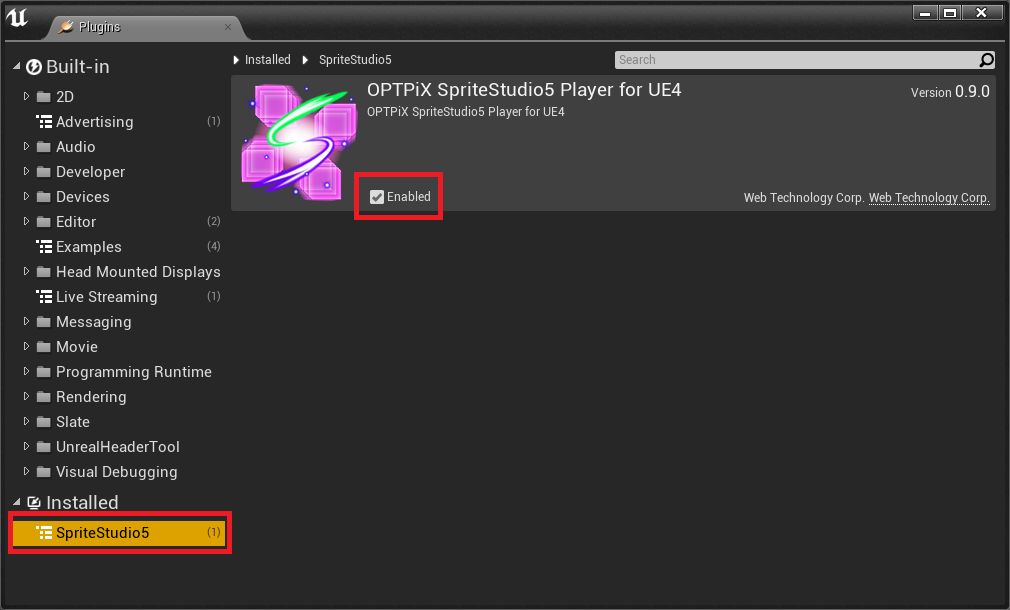
Task: Click the Installed breadcrumb
Action: 267,60
